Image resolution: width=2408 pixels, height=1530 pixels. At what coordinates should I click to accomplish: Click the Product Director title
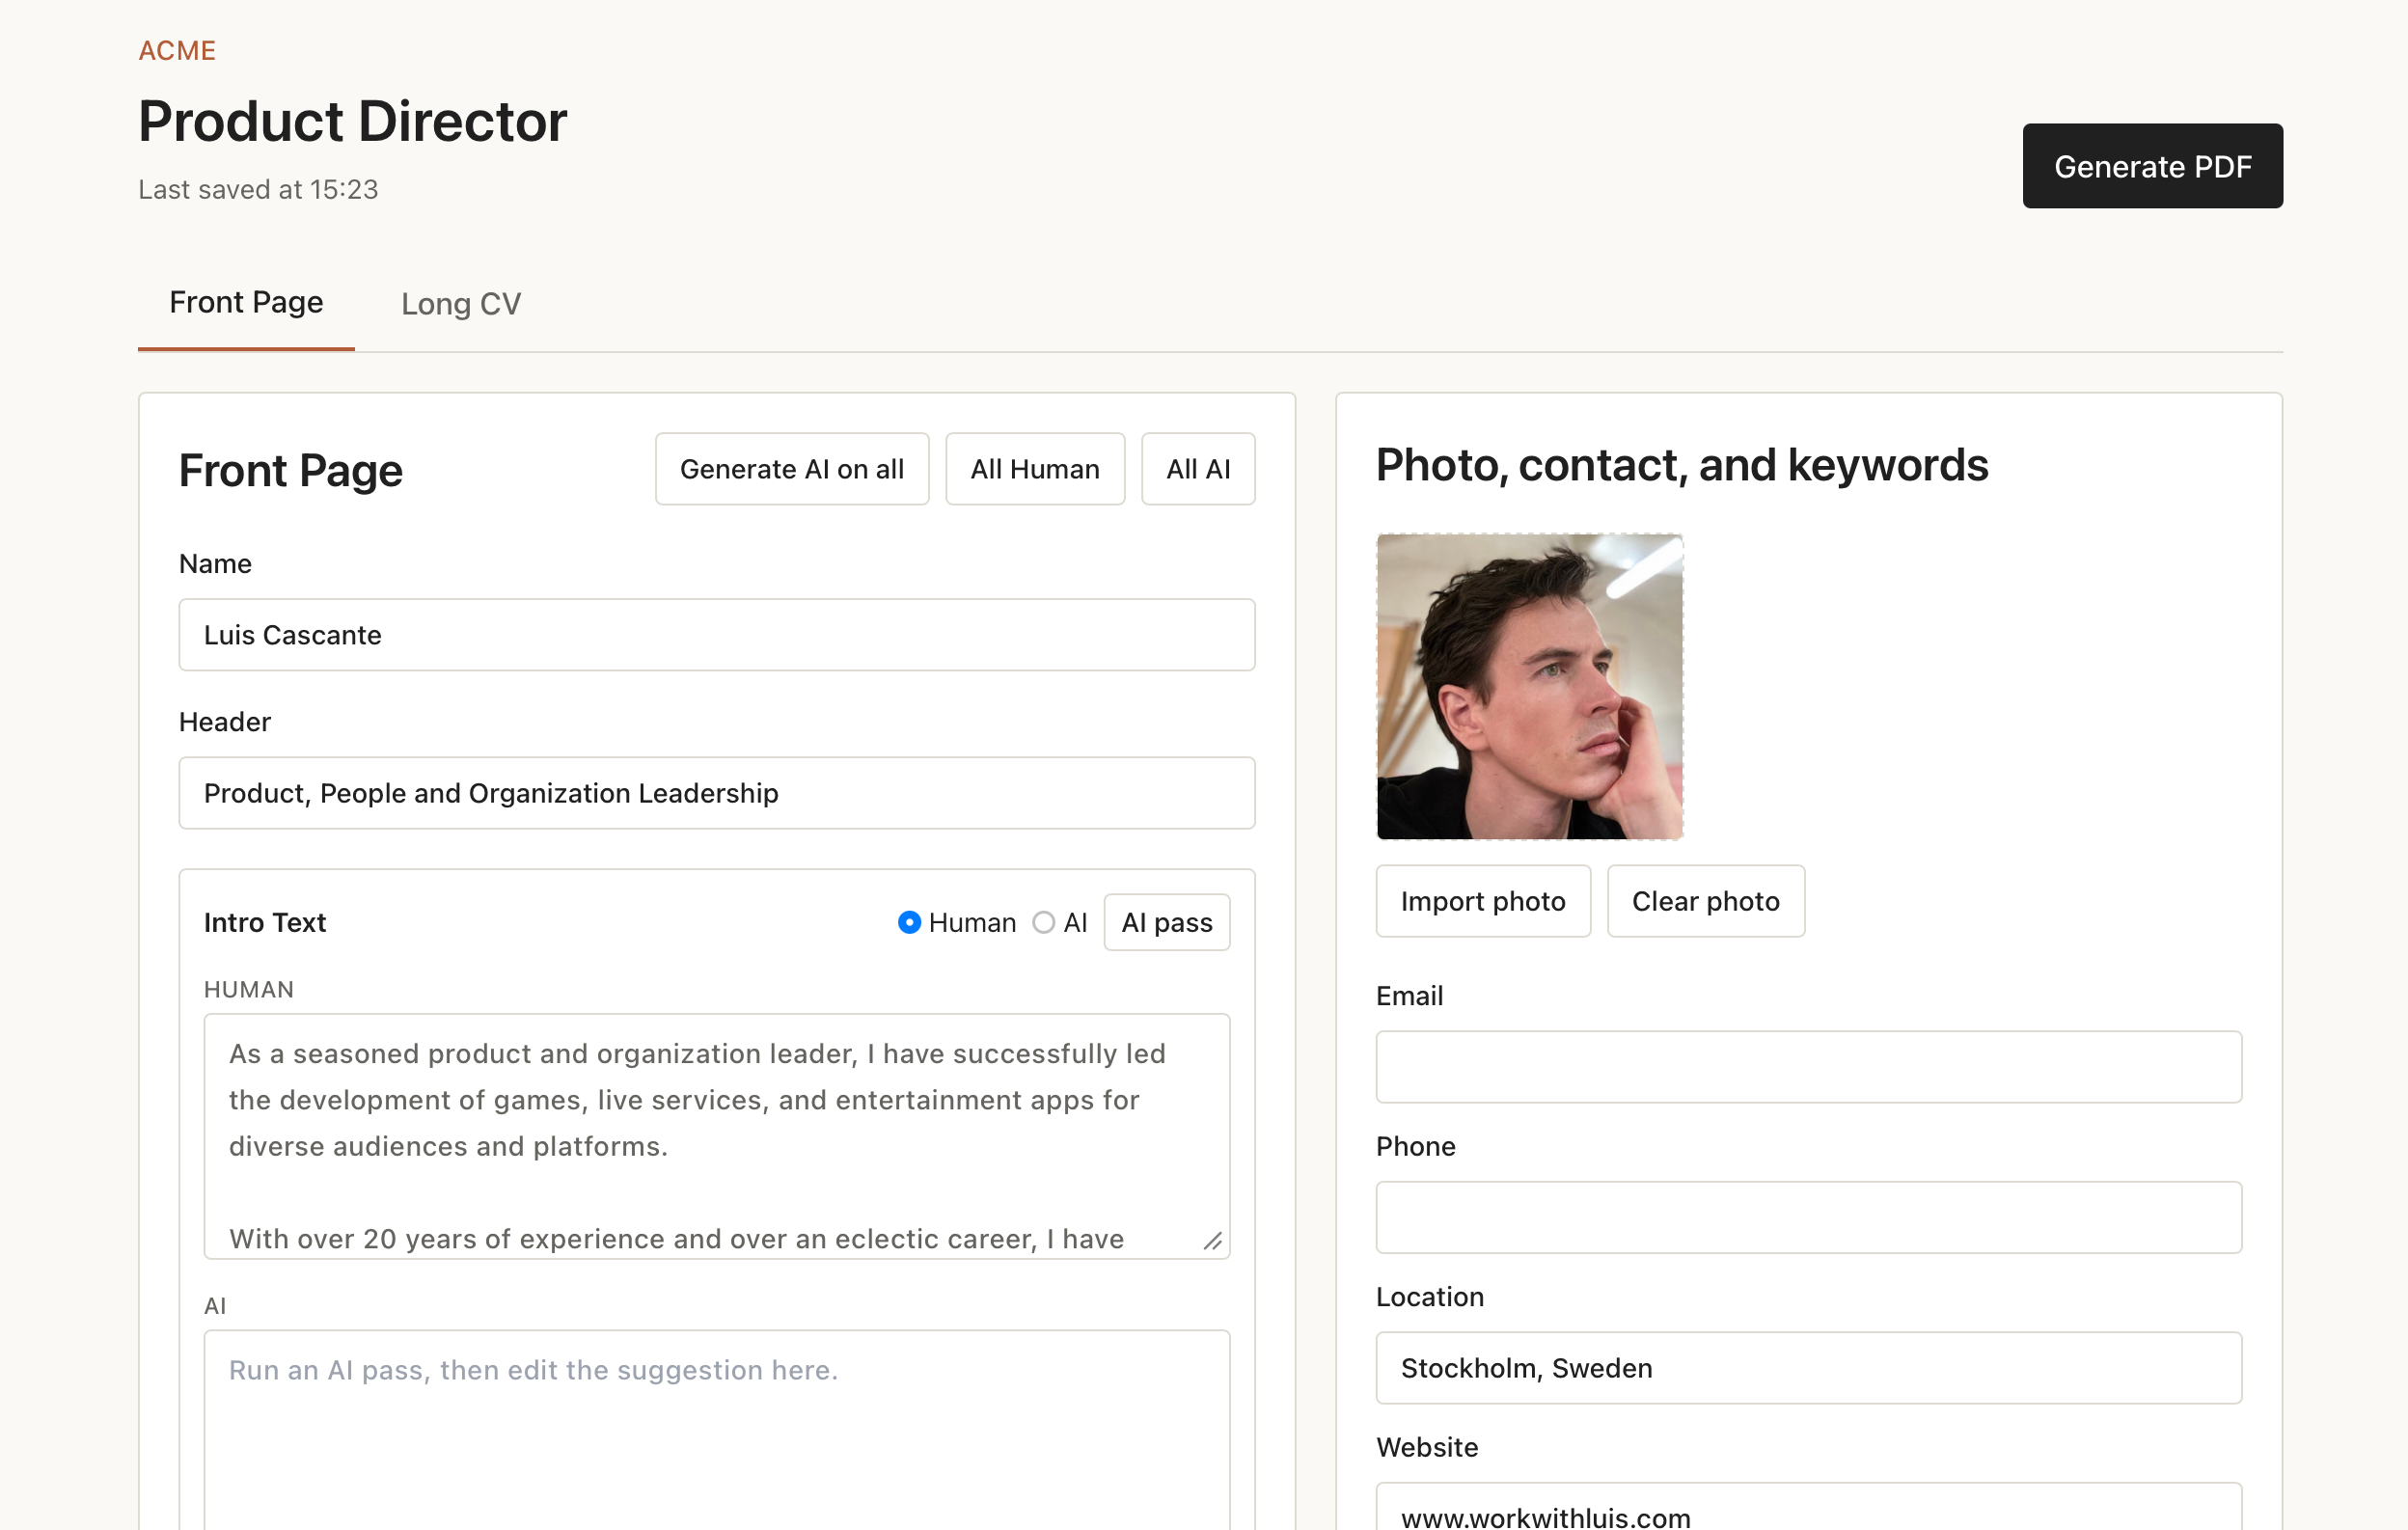(353, 121)
